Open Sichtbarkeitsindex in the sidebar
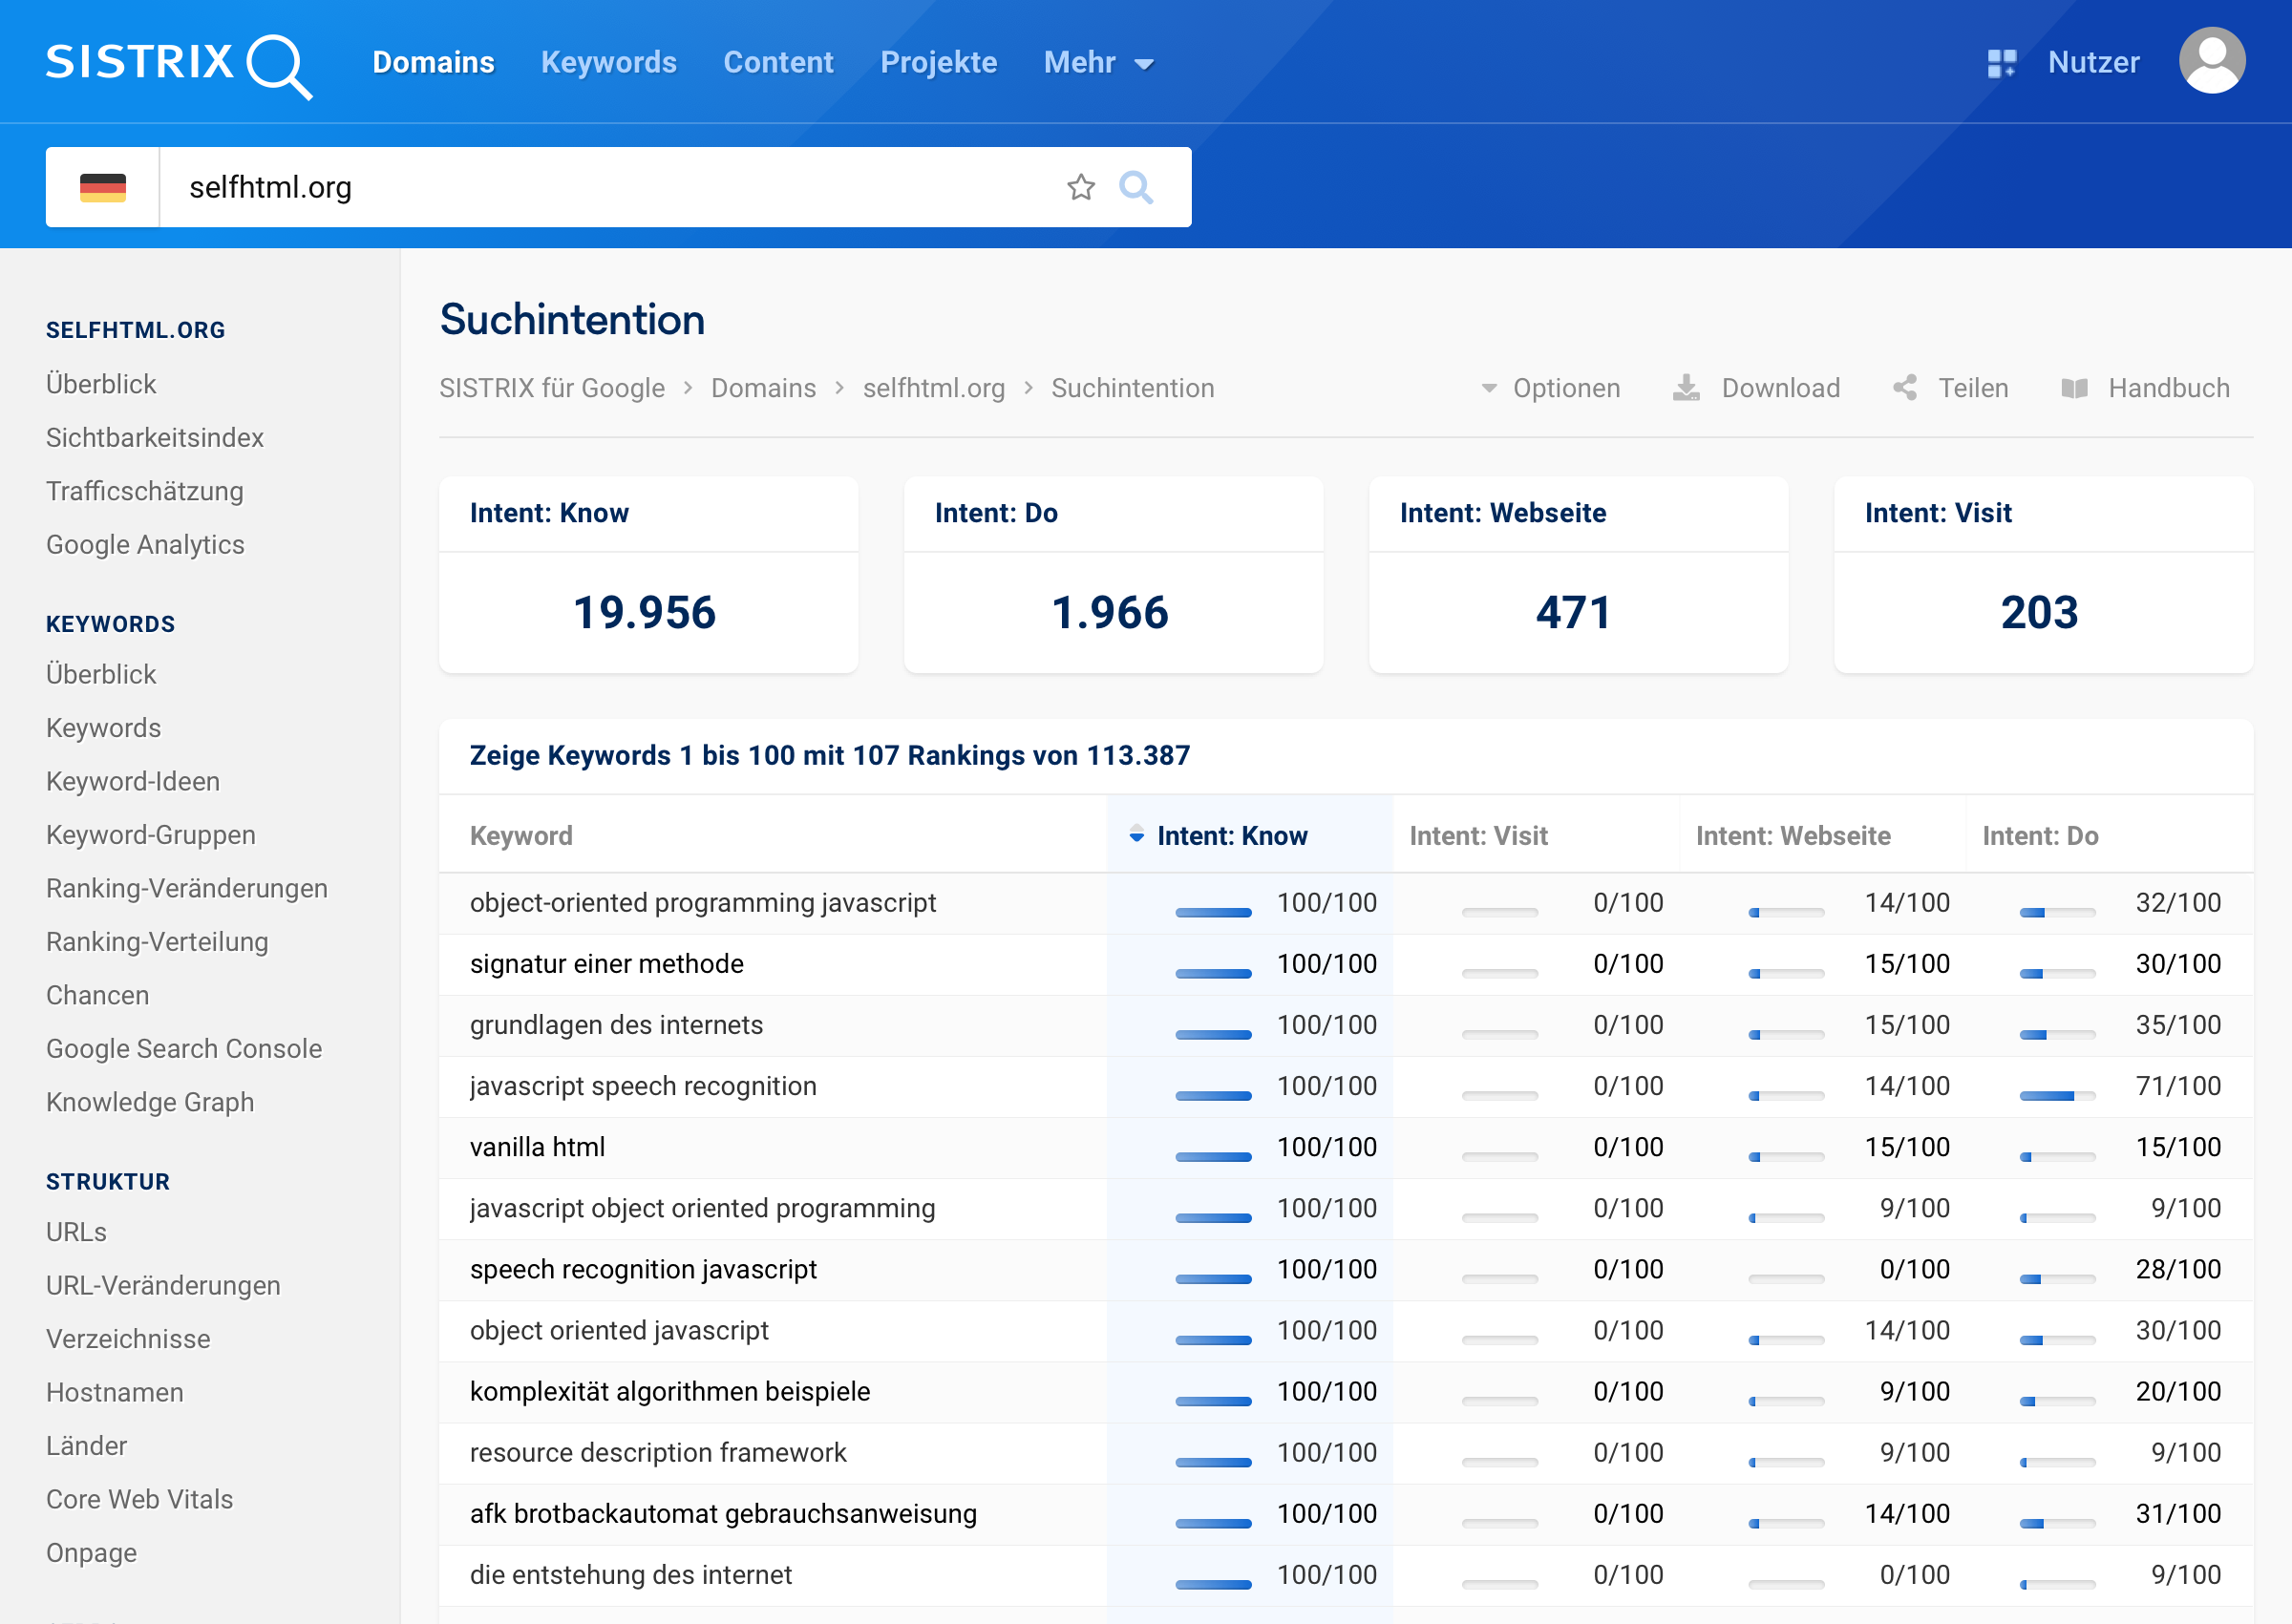2292x1624 pixels. [x=155, y=438]
